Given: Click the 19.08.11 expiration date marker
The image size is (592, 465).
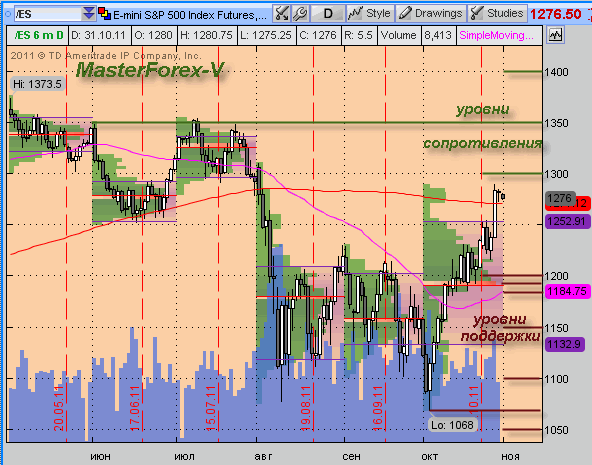Looking at the screenshot, I should click(x=306, y=408).
